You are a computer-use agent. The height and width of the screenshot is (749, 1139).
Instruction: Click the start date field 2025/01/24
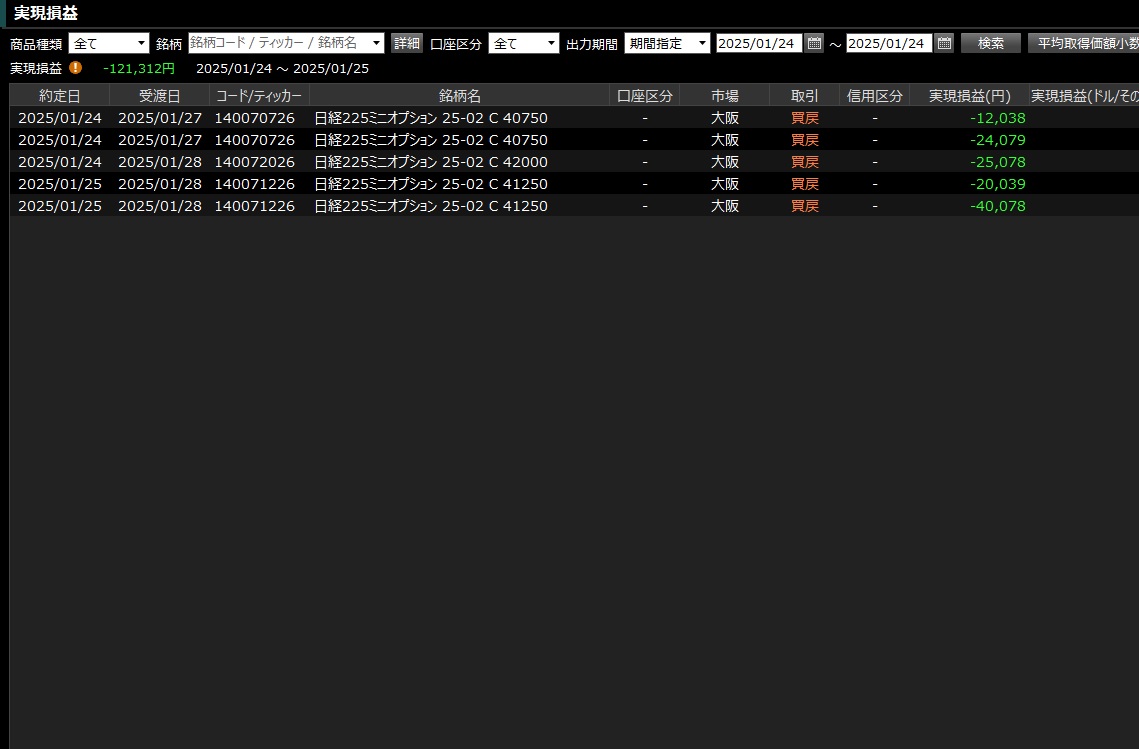click(759, 44)
